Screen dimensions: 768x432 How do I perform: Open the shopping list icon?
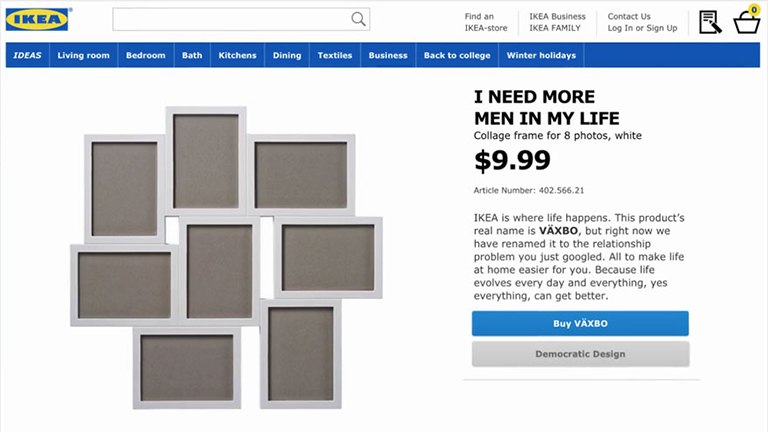710,22
